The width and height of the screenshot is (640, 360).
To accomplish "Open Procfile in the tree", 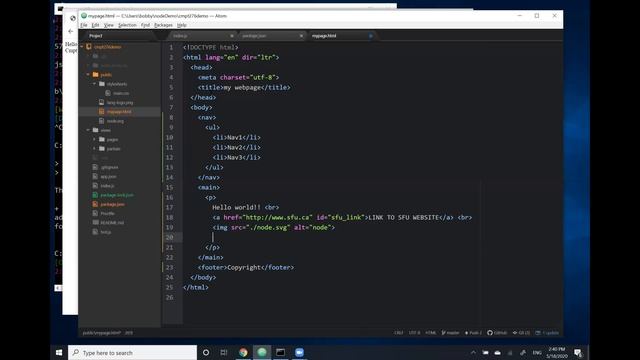I will pyautogui.click(x=107, y=213).
